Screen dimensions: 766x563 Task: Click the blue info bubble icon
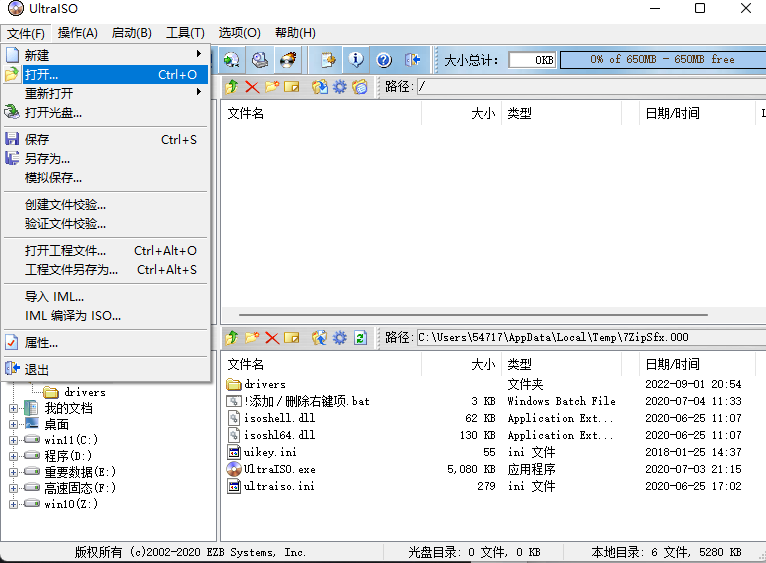coord(356,60)
